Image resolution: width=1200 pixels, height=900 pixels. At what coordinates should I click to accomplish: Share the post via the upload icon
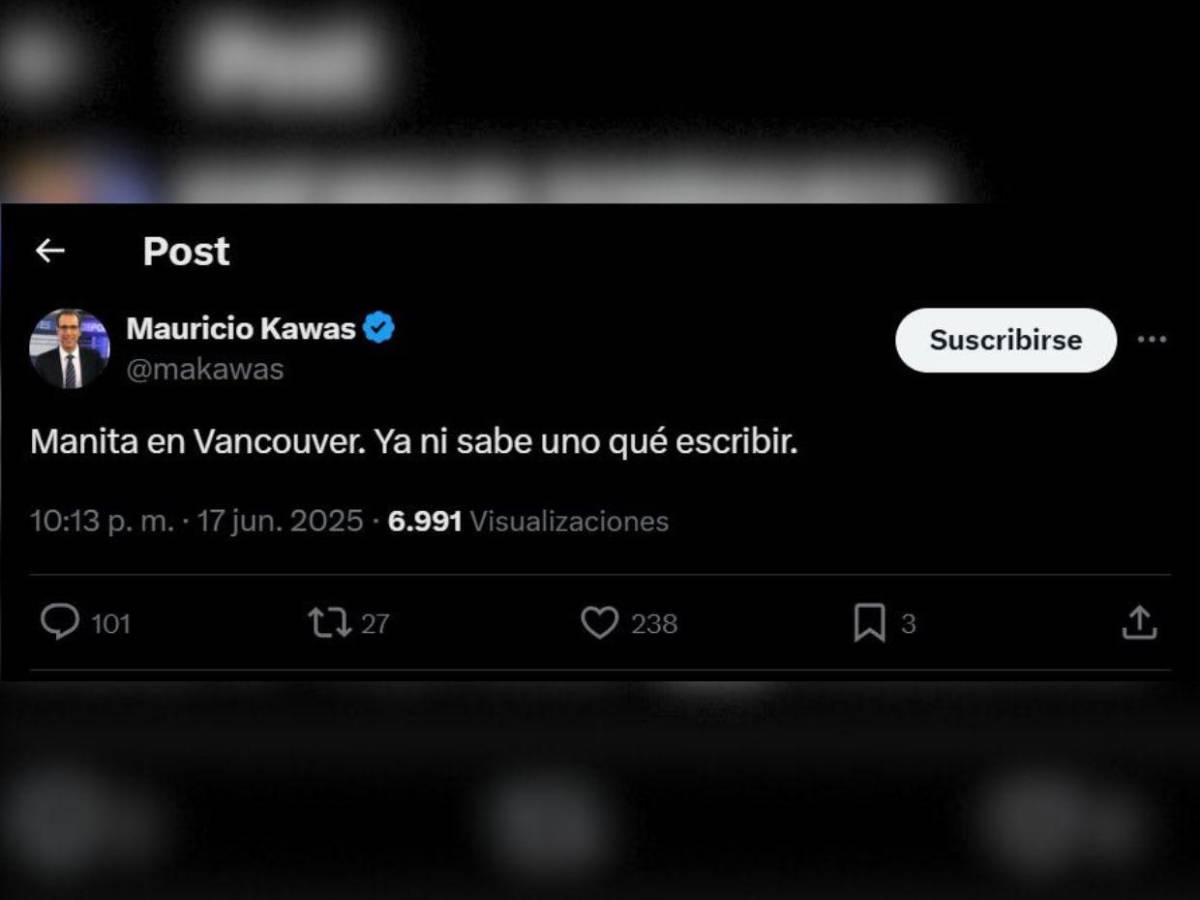coord(1138,623)
